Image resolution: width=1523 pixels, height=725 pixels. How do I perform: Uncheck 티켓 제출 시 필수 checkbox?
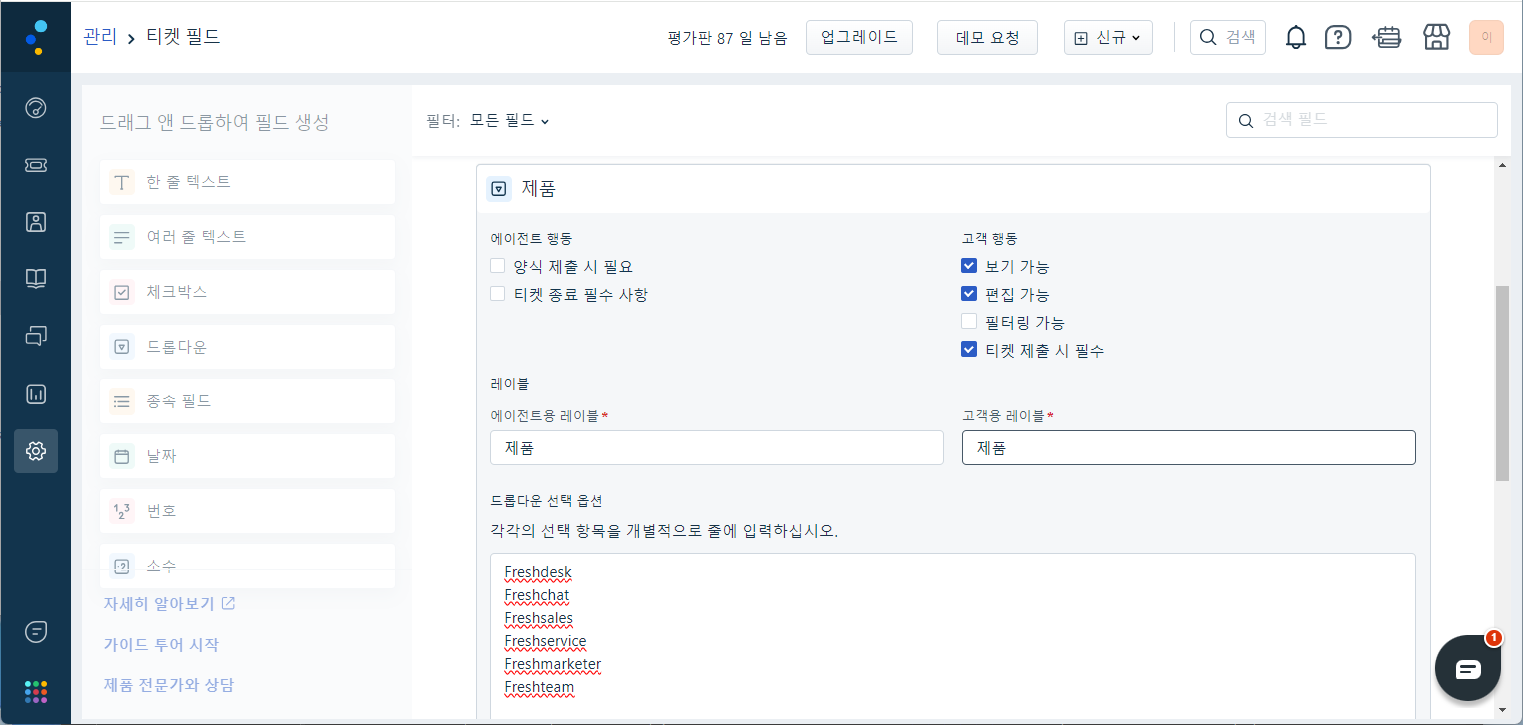click(x=968, y=350)
